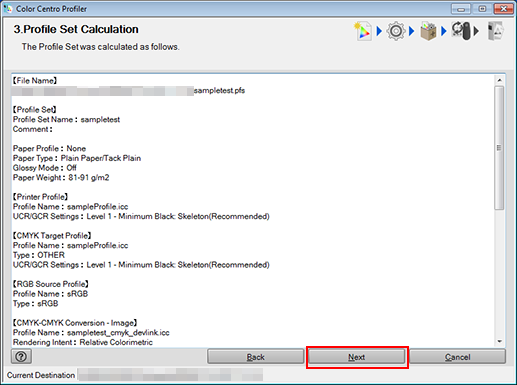Click the Color Centro Profiler title bar icon
The image size is (517, 385).
tap(8, 8)
